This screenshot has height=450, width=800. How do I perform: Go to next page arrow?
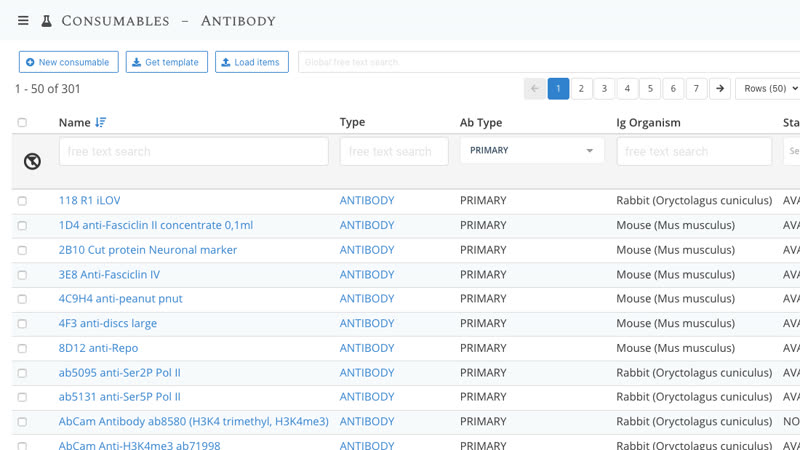click(720, 89)
